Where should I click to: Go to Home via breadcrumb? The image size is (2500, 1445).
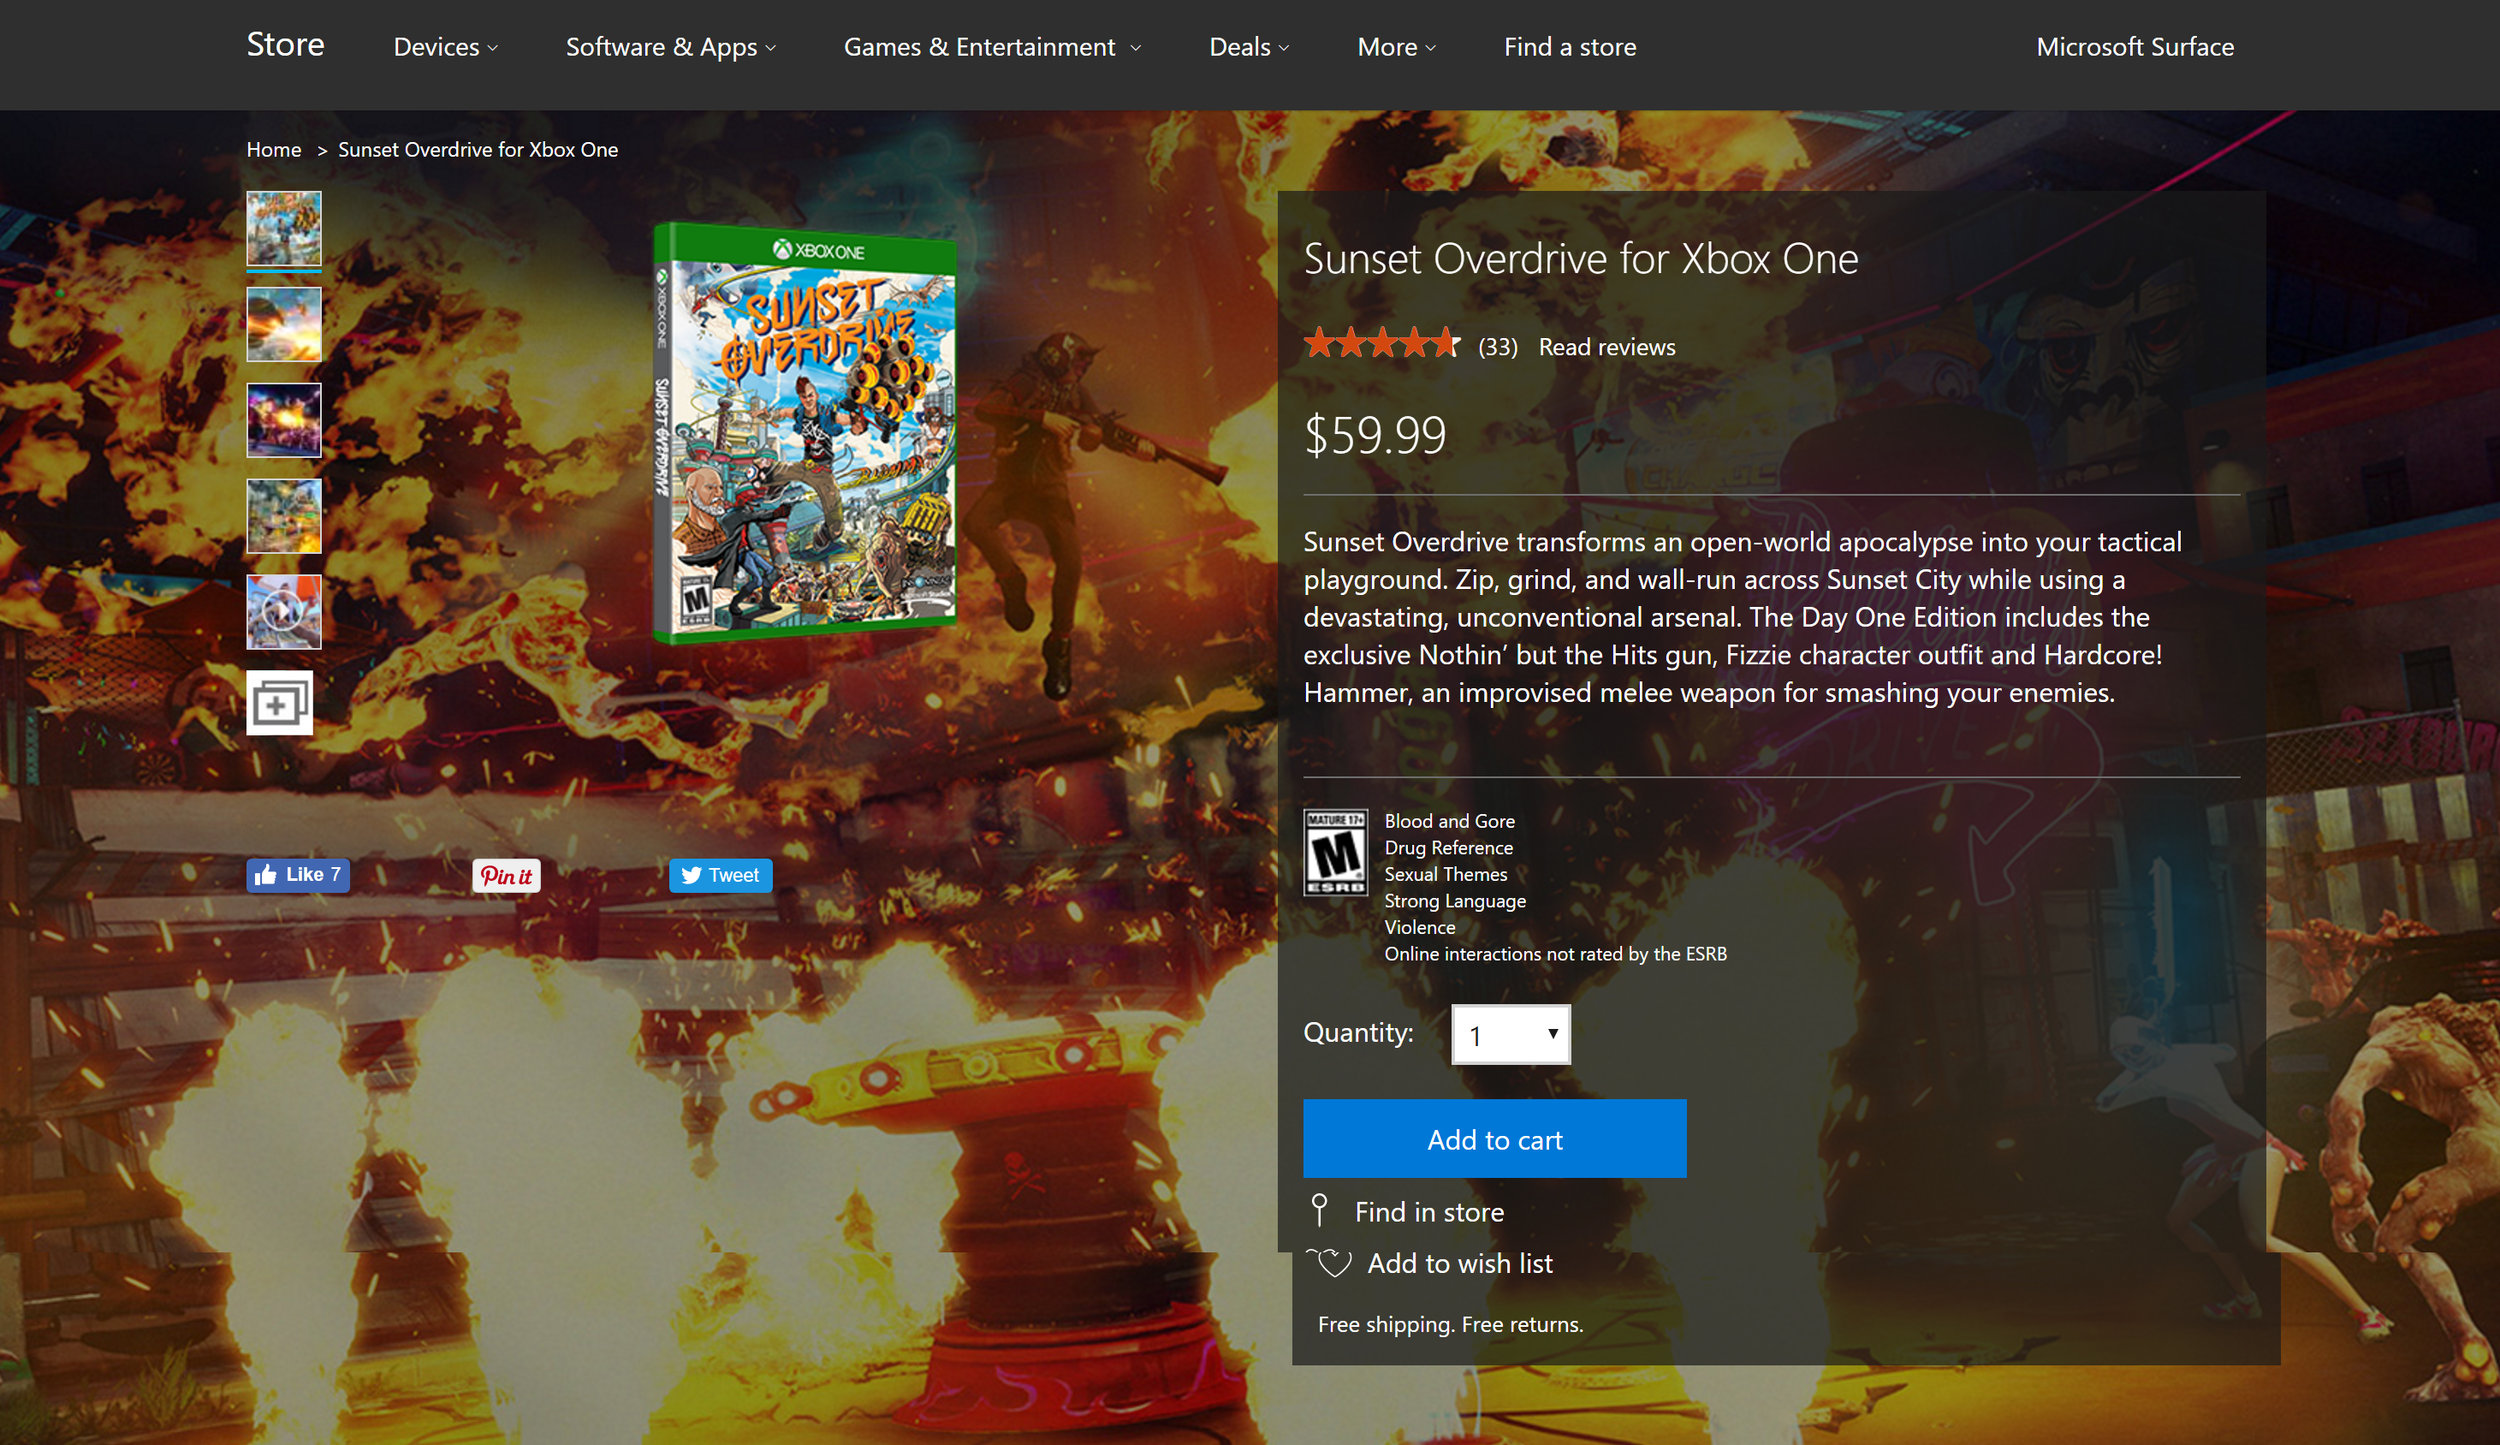[274, 150]
